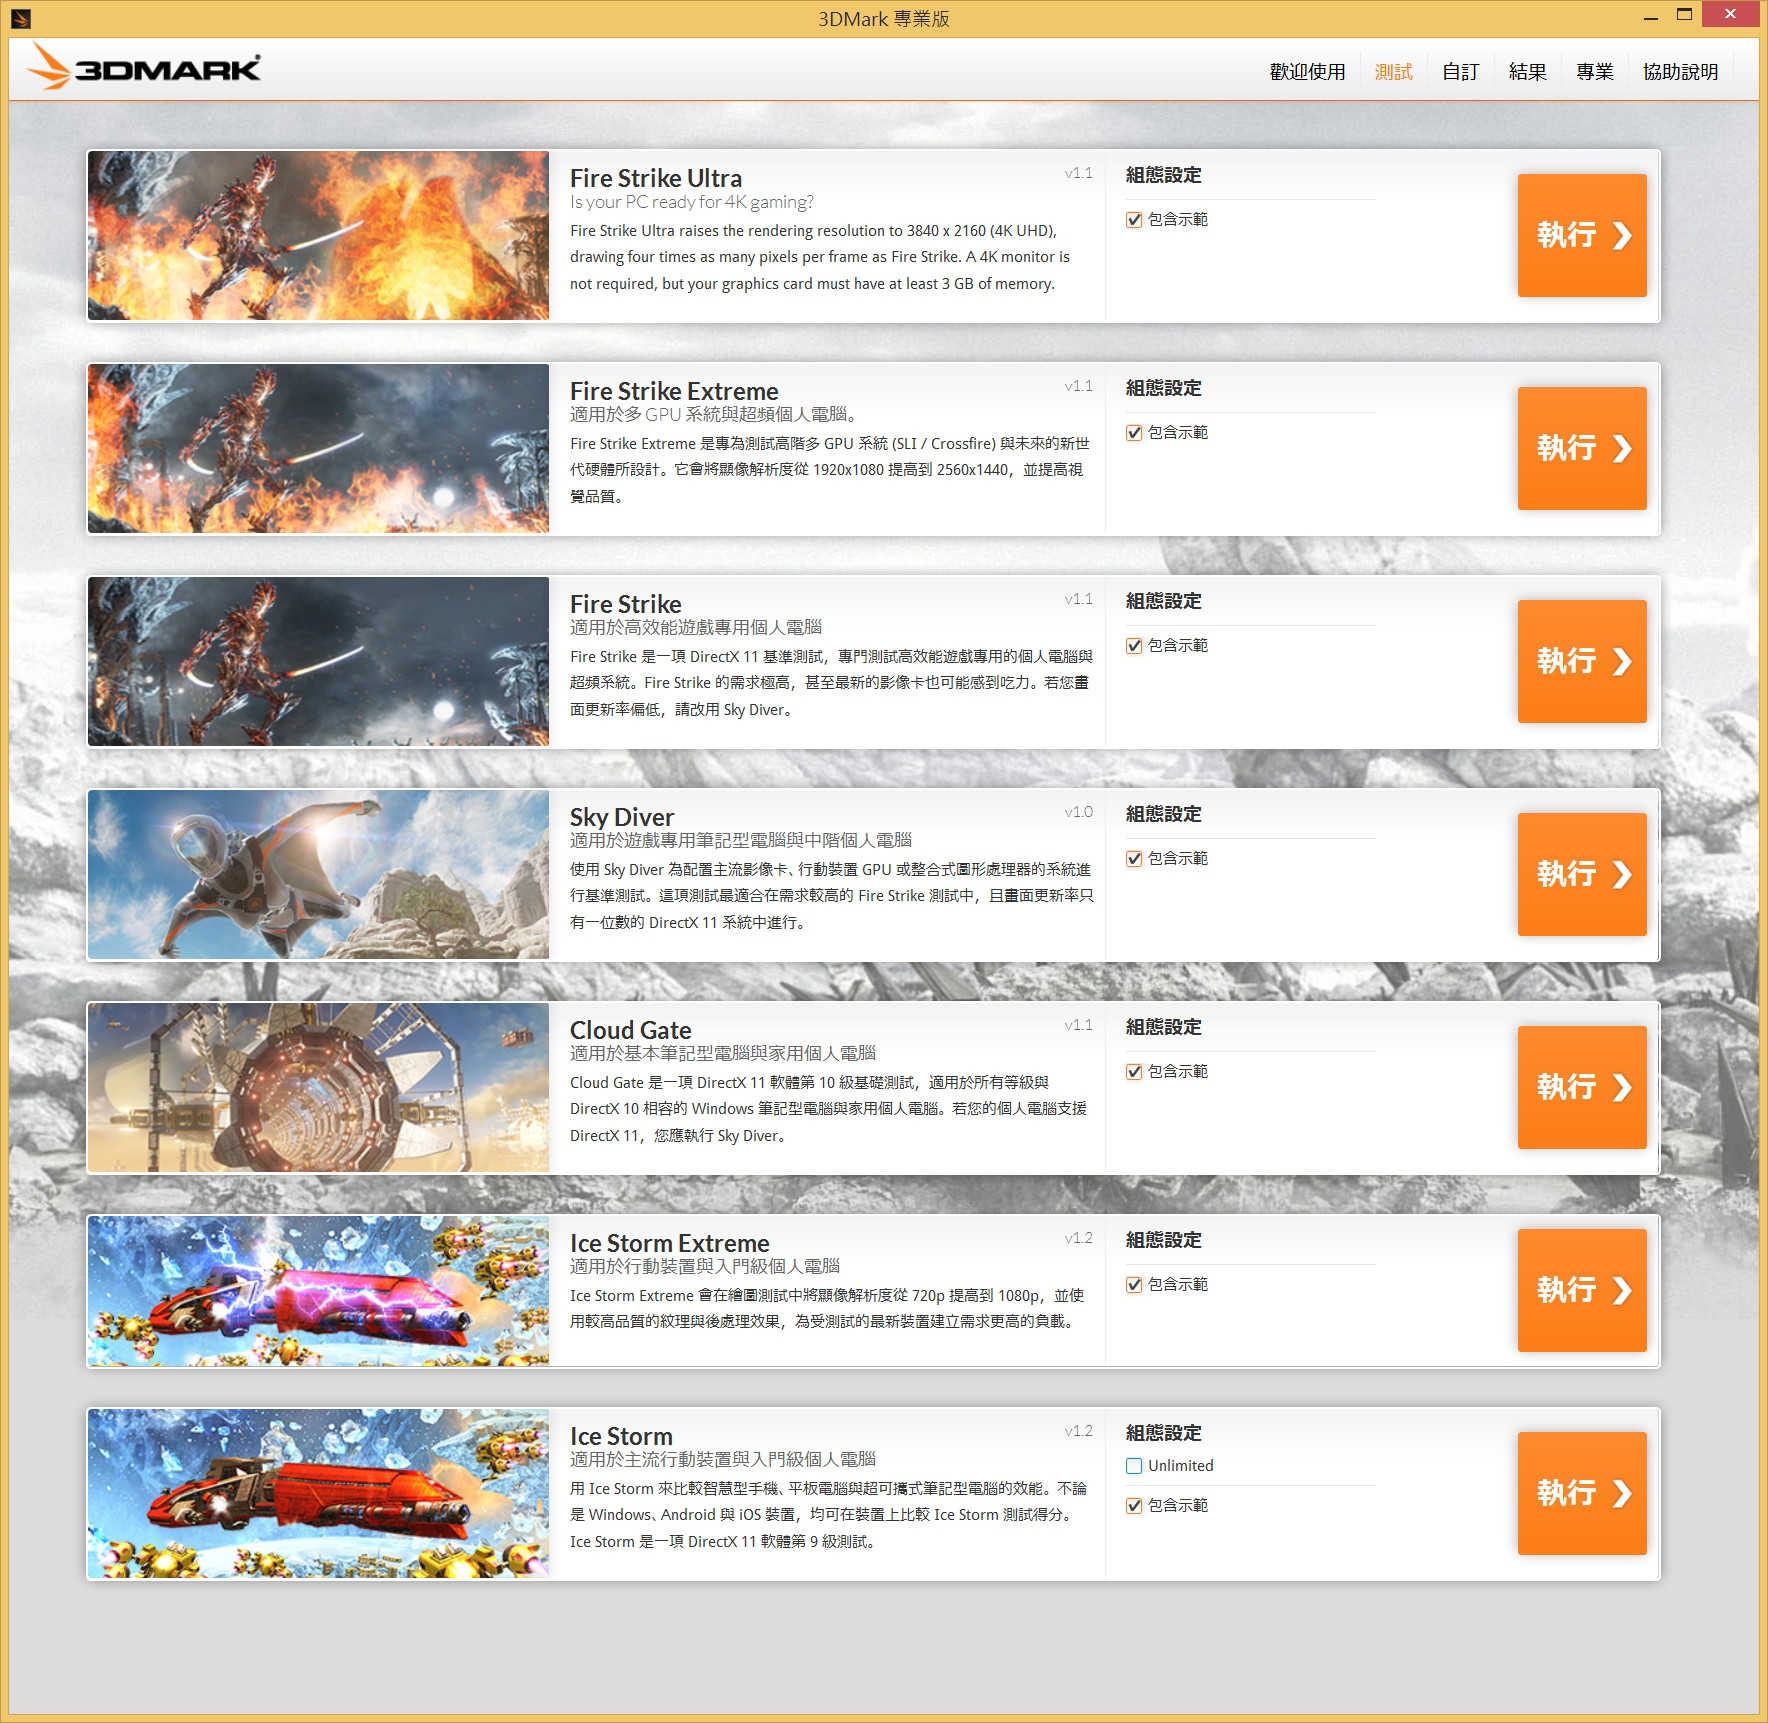Enable the Unlimited option for Ice Storm
1768x1723 pixels.
[1134, 1466]
